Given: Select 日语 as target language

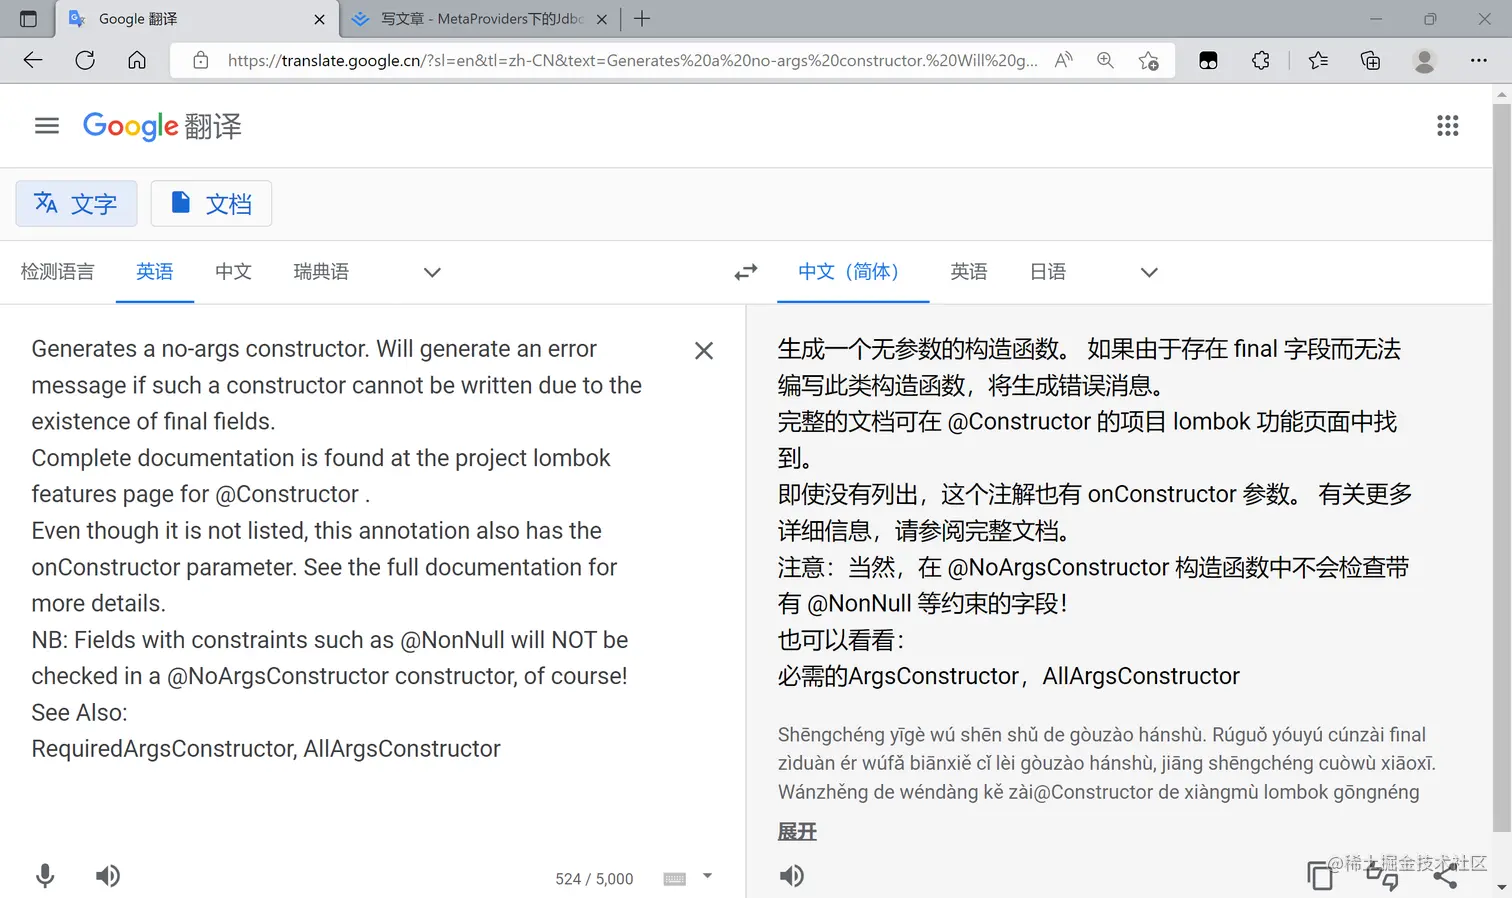Looking at the screenshot, I should coord(1048,272).
